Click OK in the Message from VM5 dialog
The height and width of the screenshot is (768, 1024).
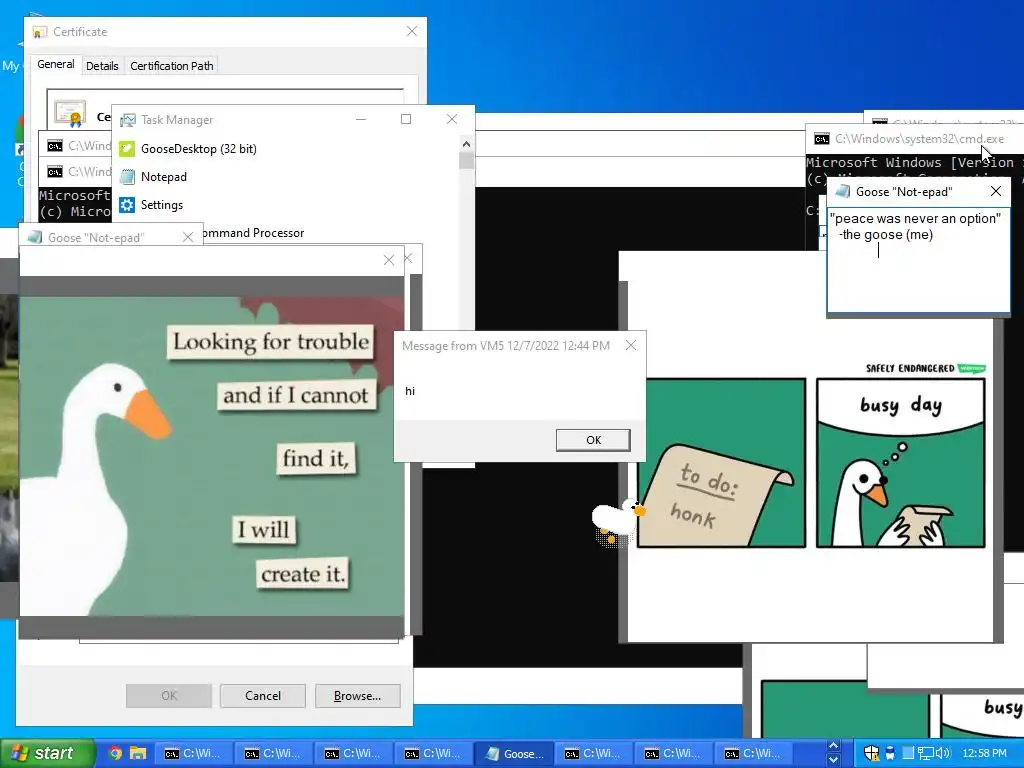click(x=593, y=440)
